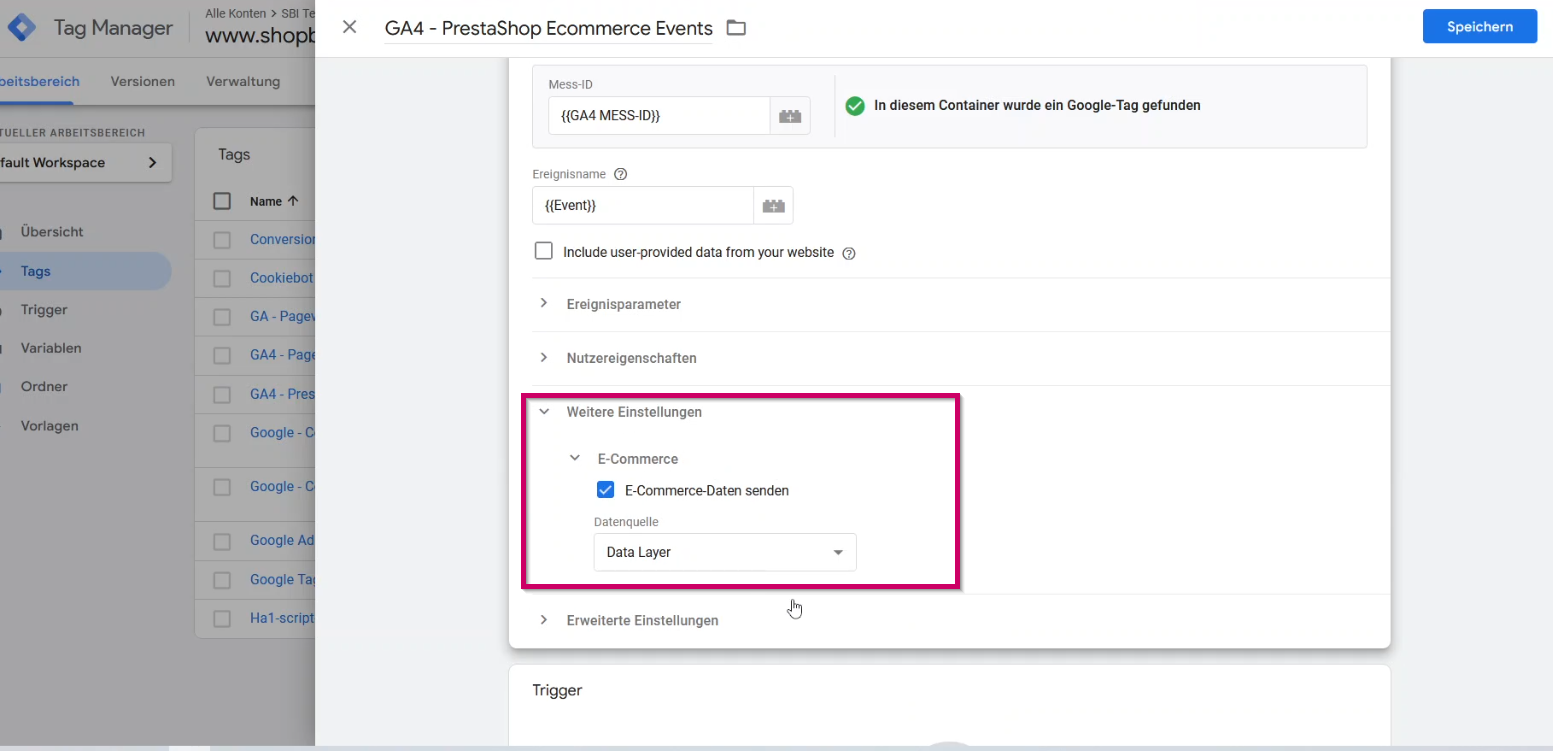This screenshot has height=751, width=1553.
Task: Click the Tag Manager logo icon
Action: pos(22,28)
